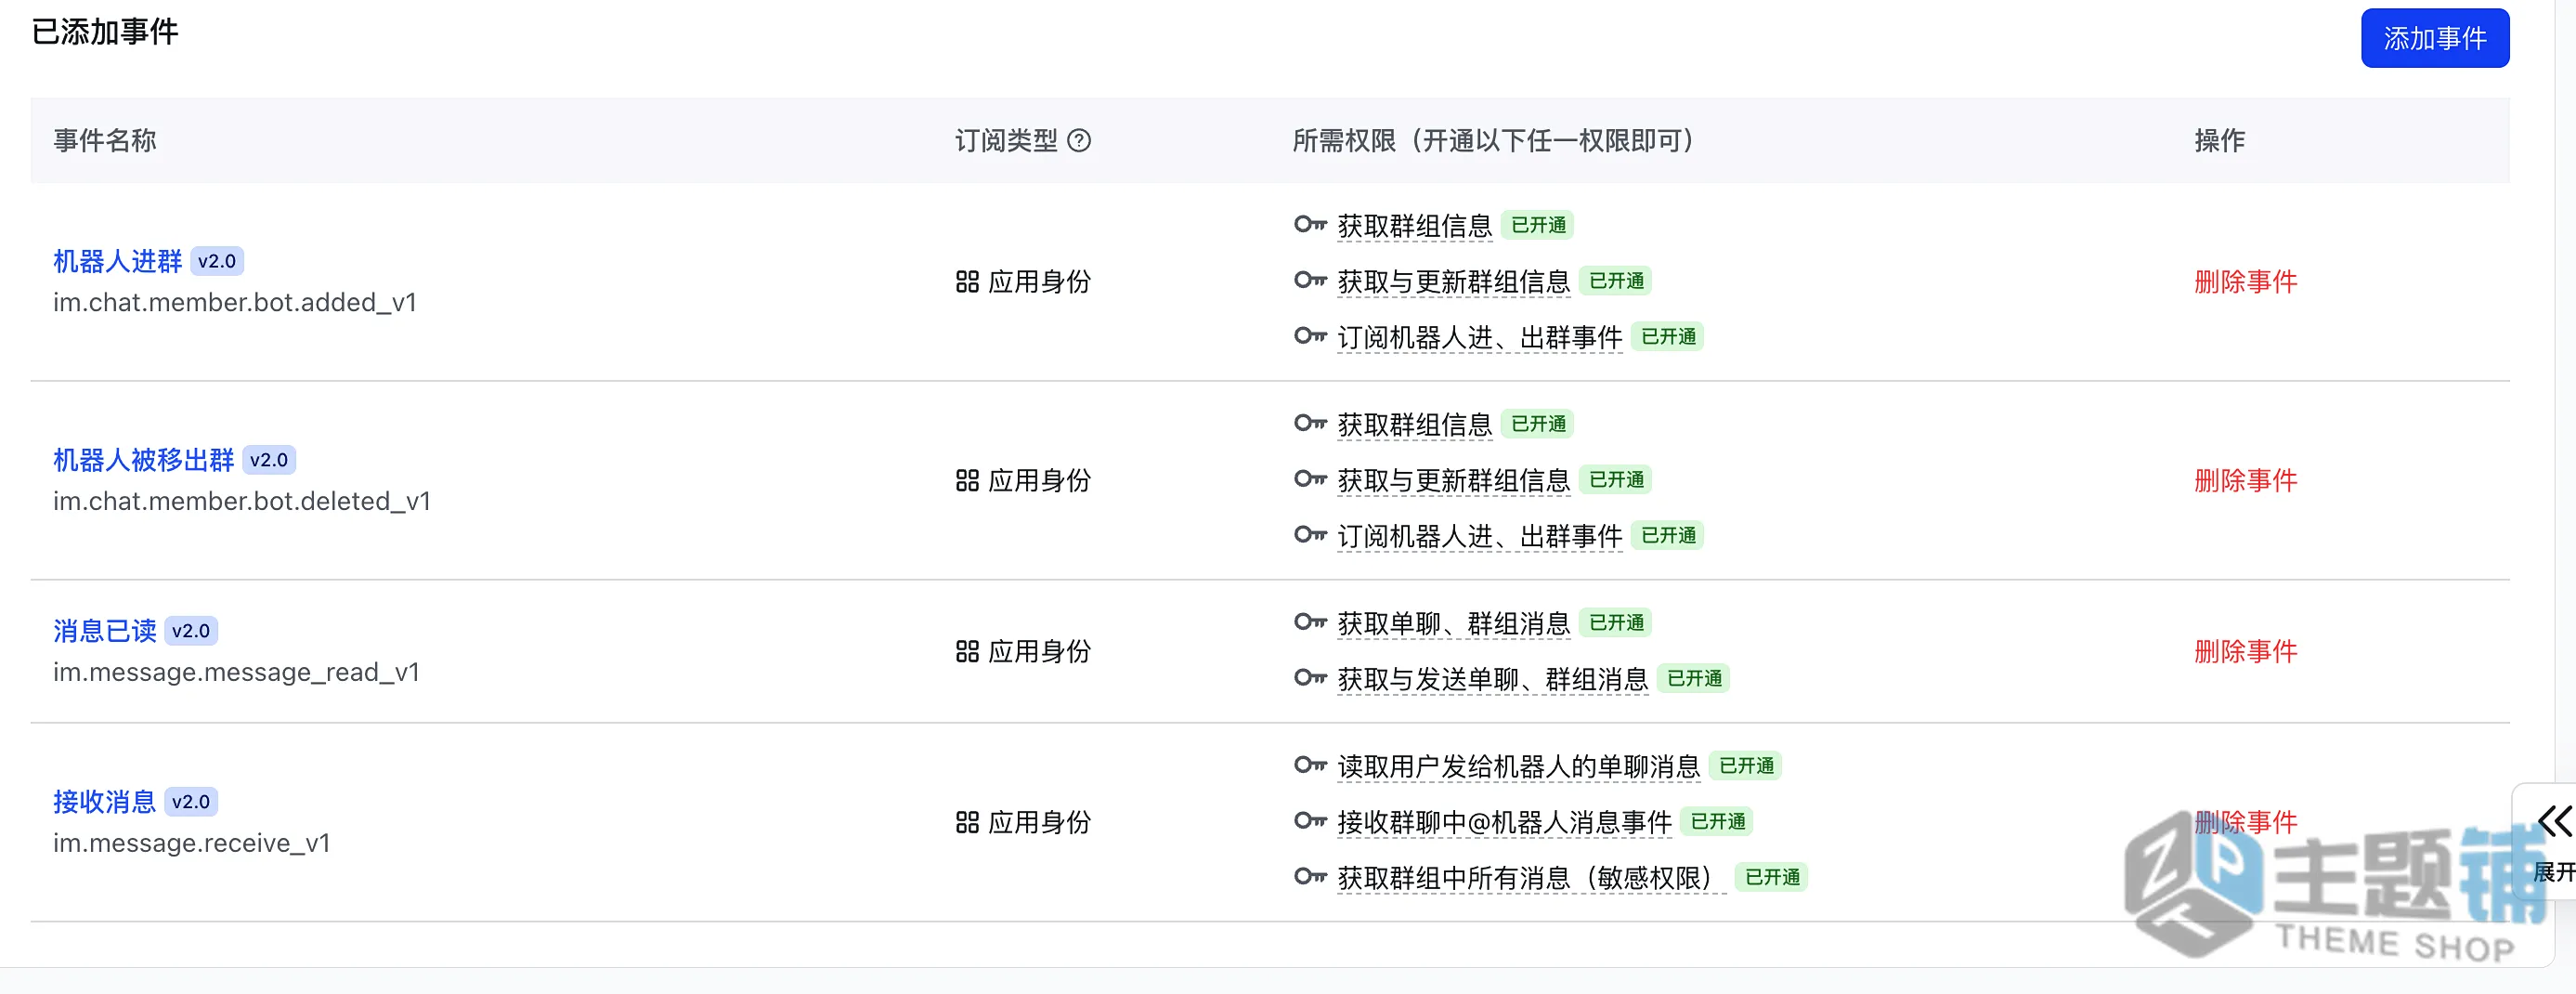Click key icon beside 获取与发送单聊、群组消息
The height and width of the screenshot is (994, 2576).
pyautogui.click(x=1310, y=678)
